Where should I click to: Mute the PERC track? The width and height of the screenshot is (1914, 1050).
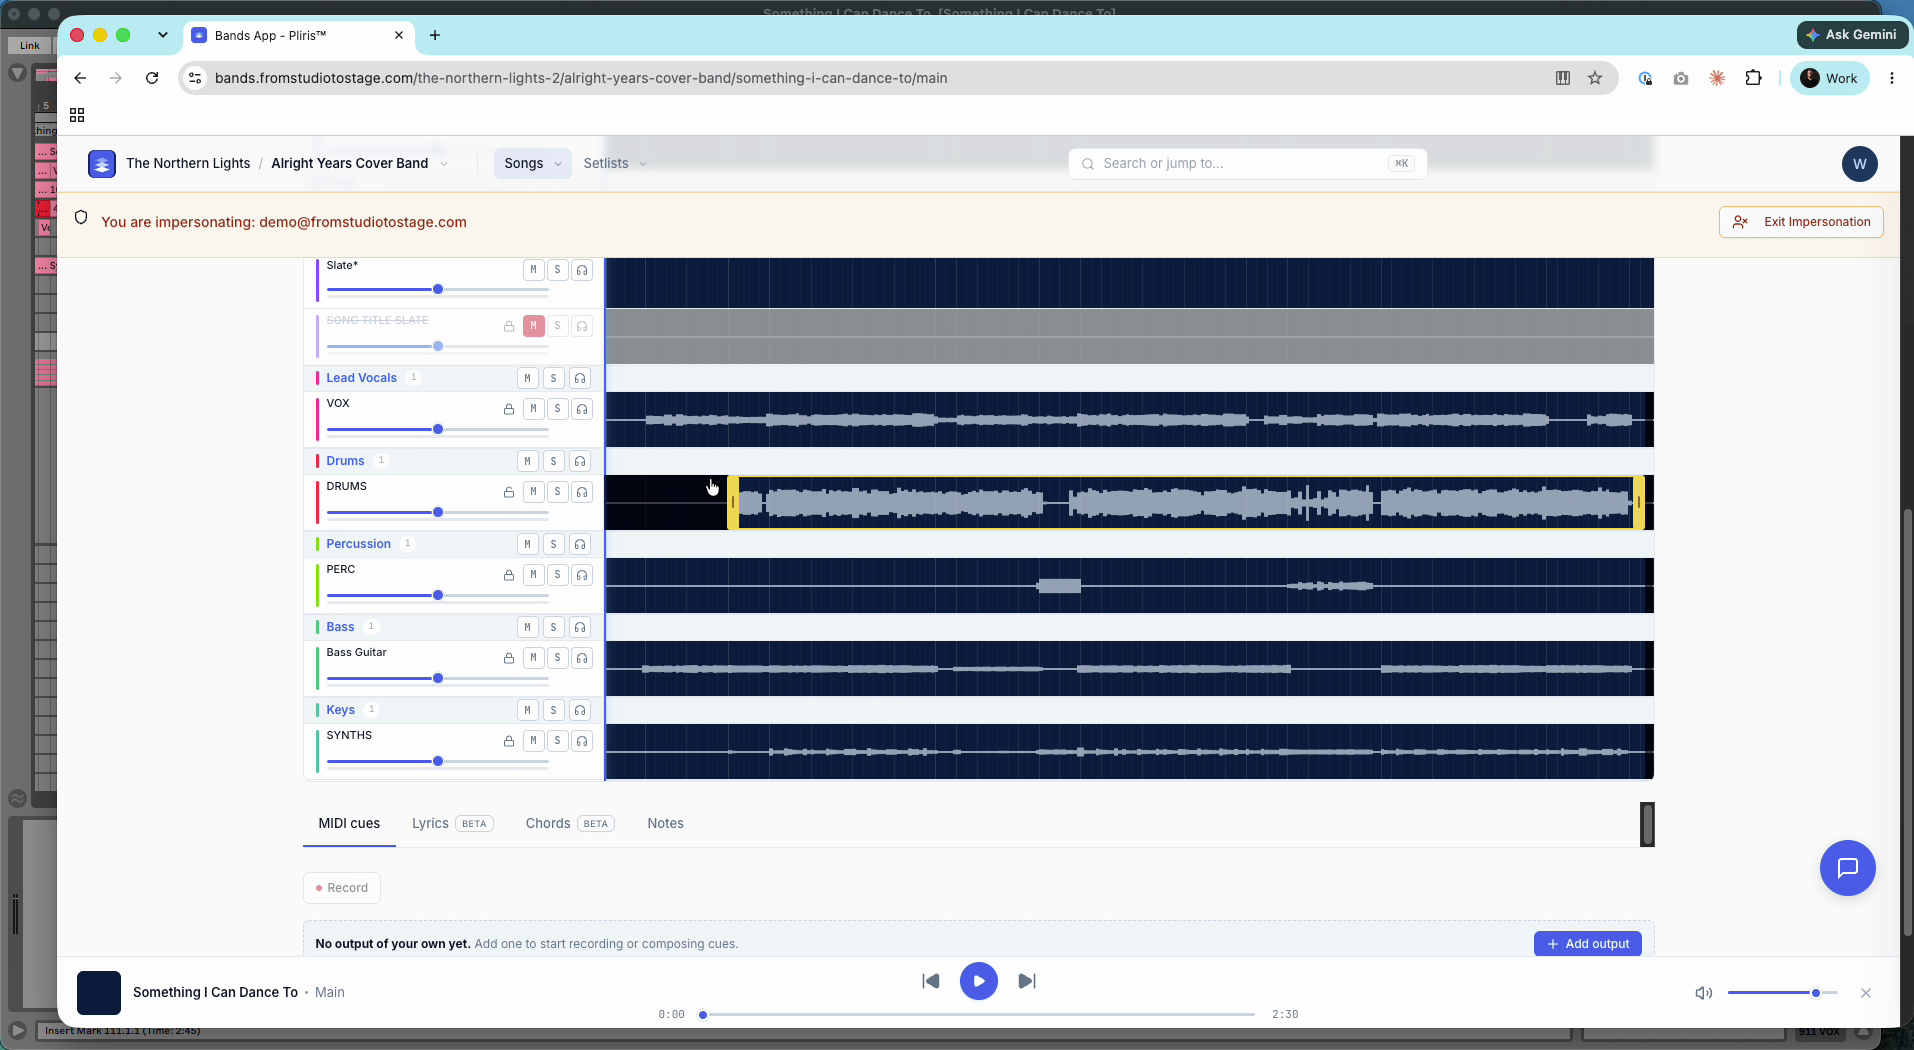tap(534, 575)
